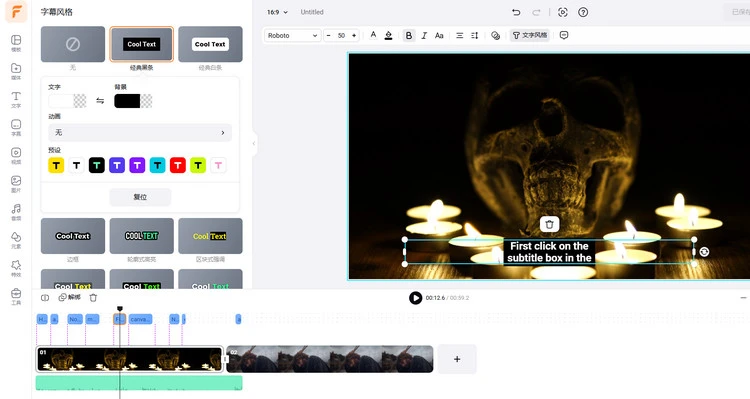
Task: Open the 16:9 aspect ratio dropdown
Action: (x=277, y=12)
